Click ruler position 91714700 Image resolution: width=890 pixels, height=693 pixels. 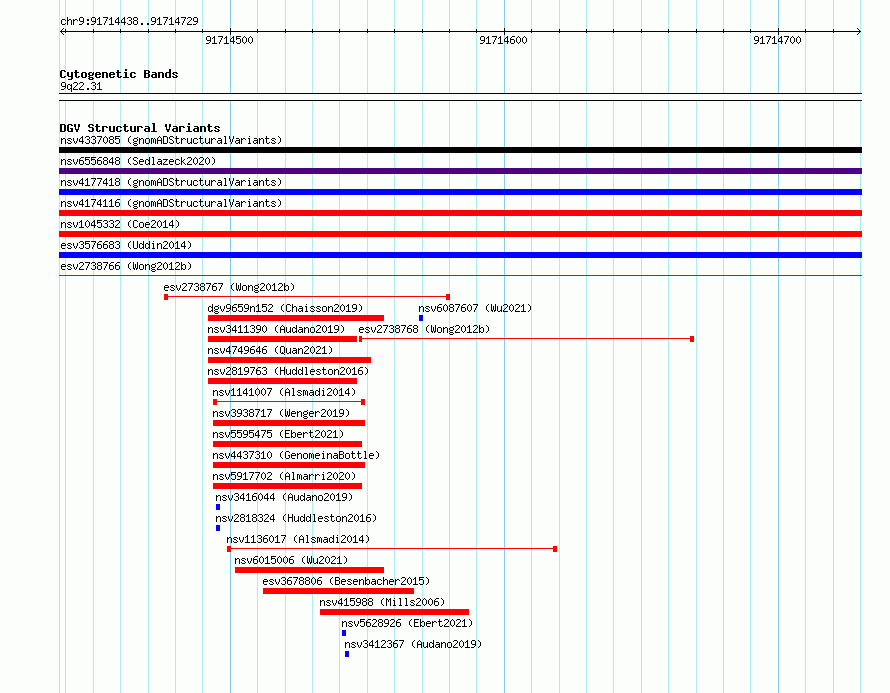777,40
